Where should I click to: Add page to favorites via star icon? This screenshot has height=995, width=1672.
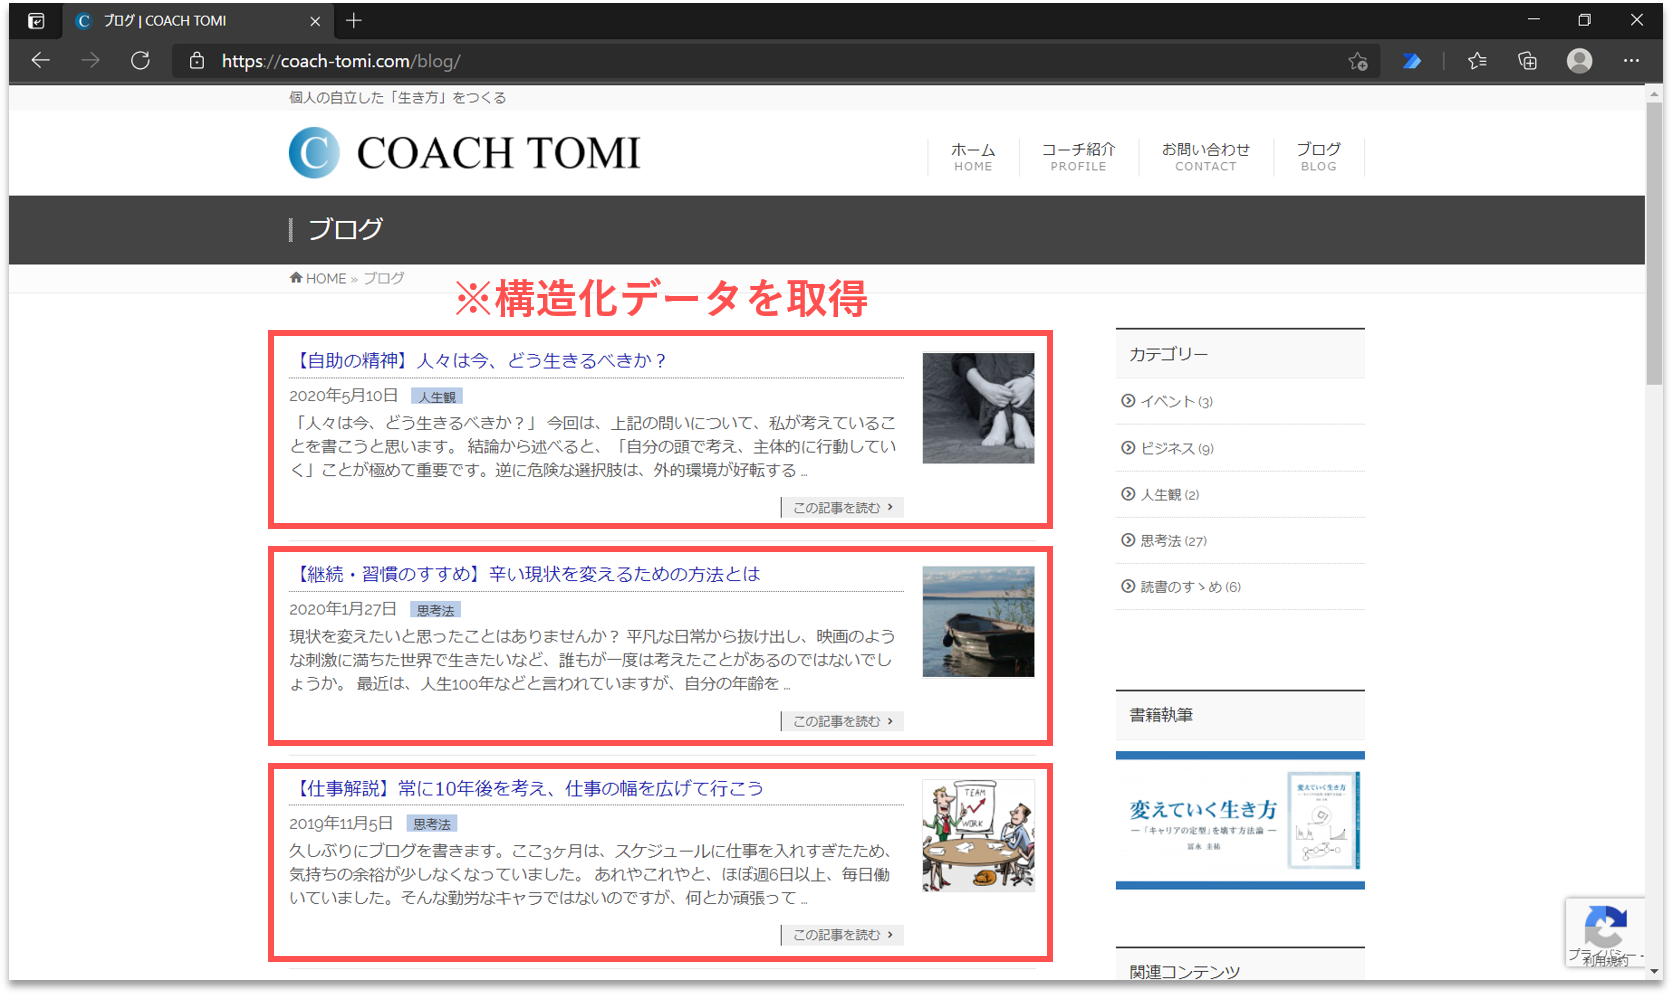1357,61
